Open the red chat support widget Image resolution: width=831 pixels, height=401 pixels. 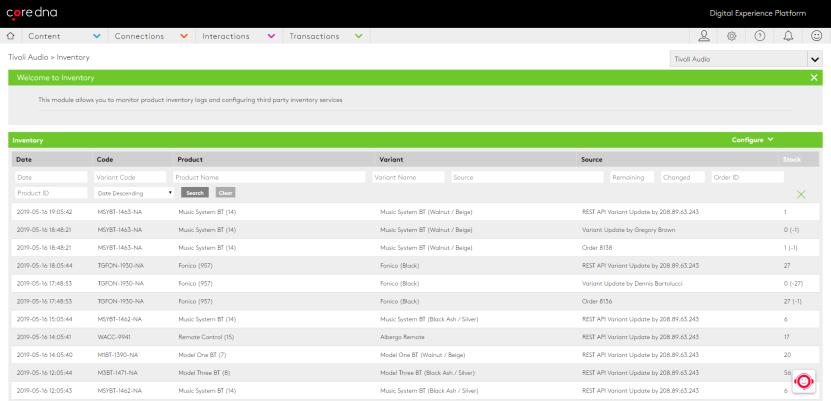pyautogui.click(x=804, y=381)
